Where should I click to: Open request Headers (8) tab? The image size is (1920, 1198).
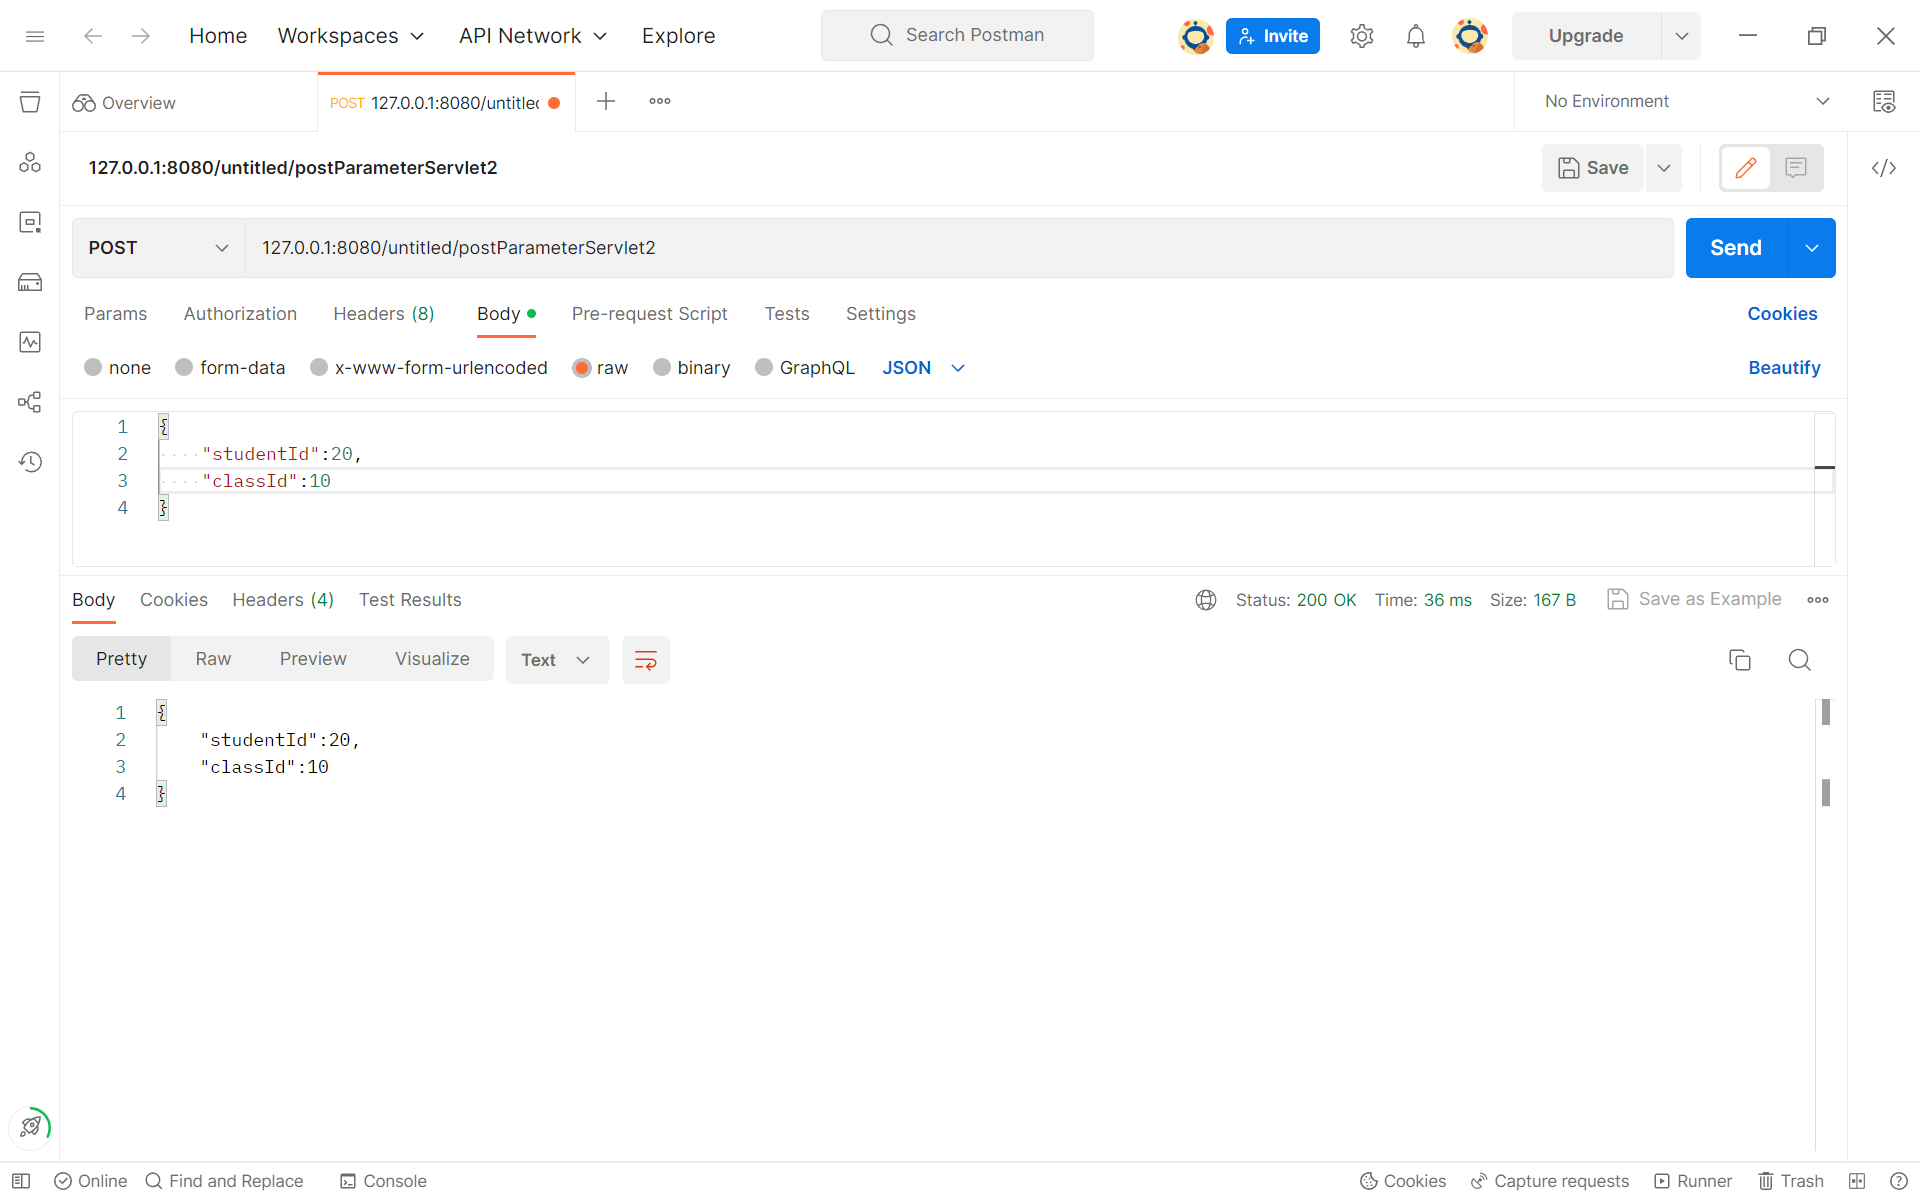coord(384,314)
